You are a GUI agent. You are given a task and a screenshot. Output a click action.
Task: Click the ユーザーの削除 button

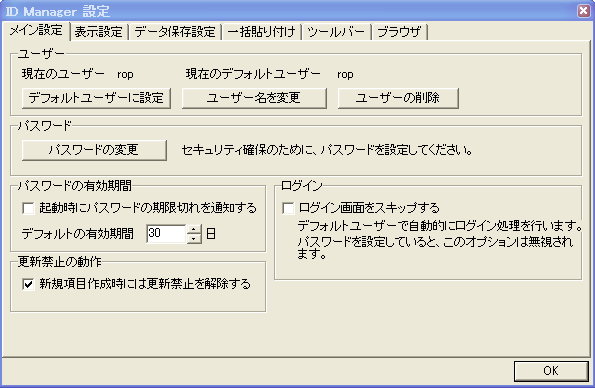398,98
